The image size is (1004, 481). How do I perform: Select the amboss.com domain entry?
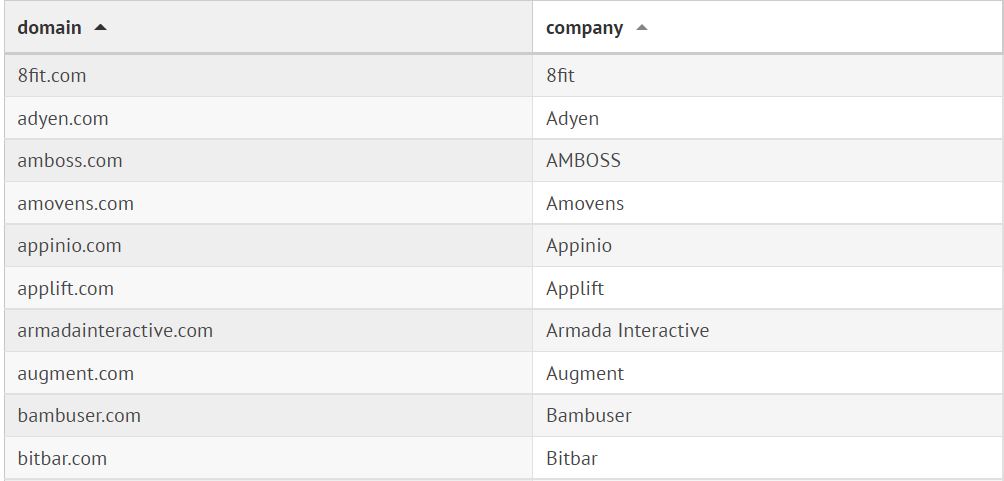[70, 161]
